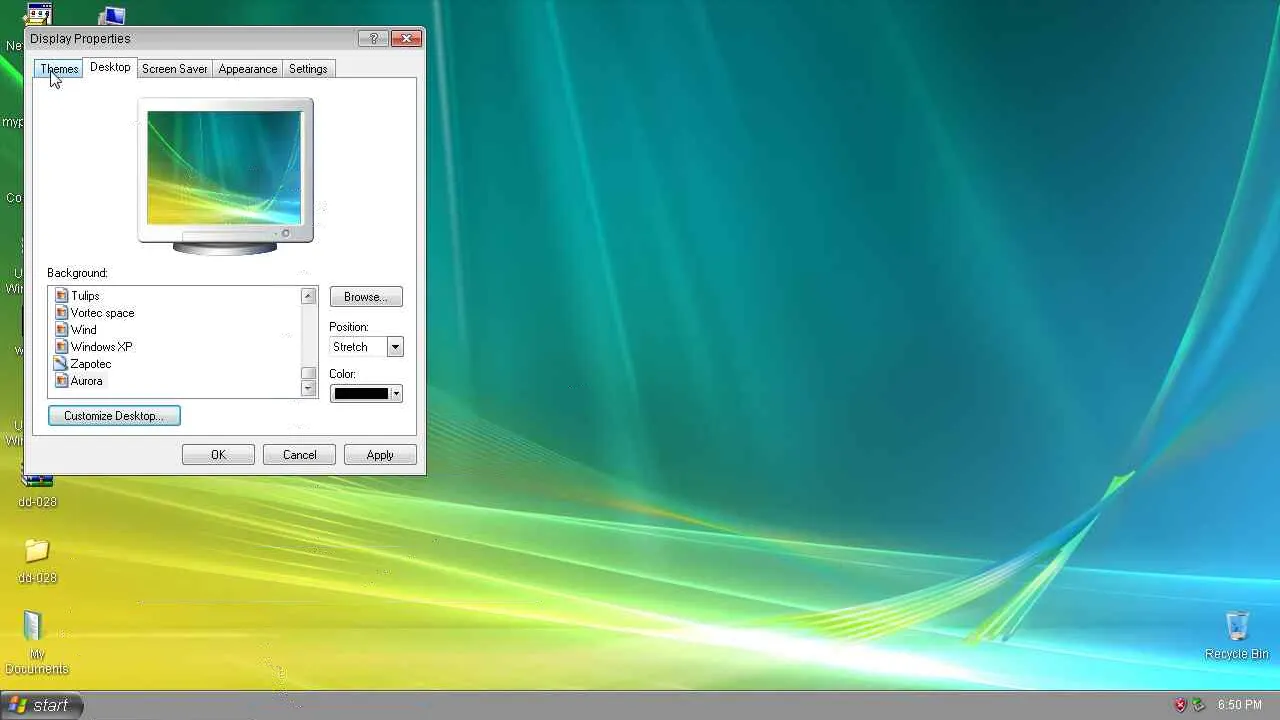Apply the display changes
Image resolution: width=1280 pixels, height=720 pixels.
point(380,455)
